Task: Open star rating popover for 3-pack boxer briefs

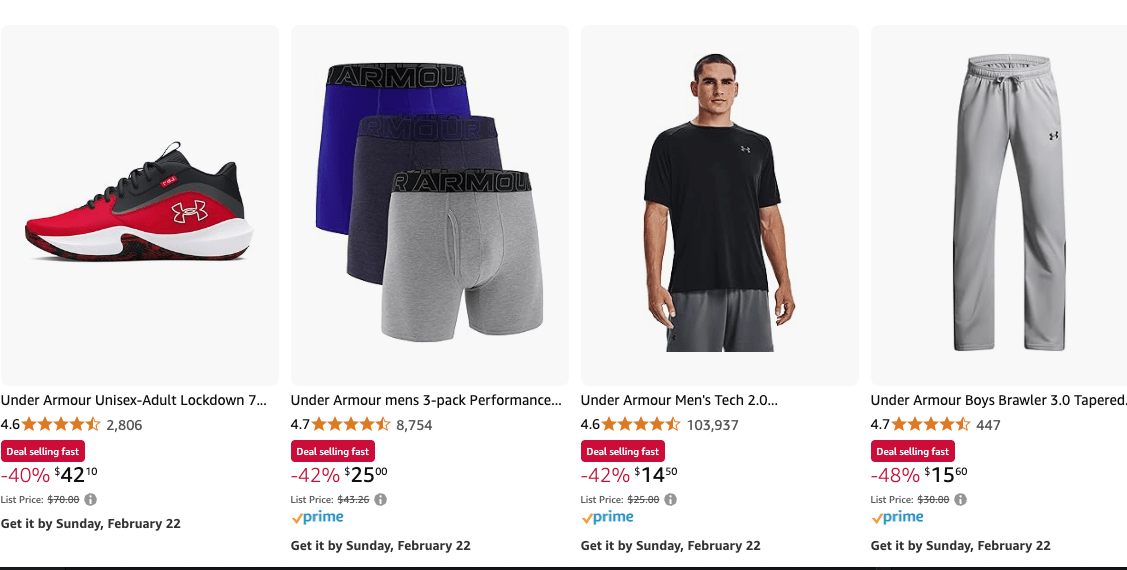Action: pyautogui.click(x=351, y=424)
